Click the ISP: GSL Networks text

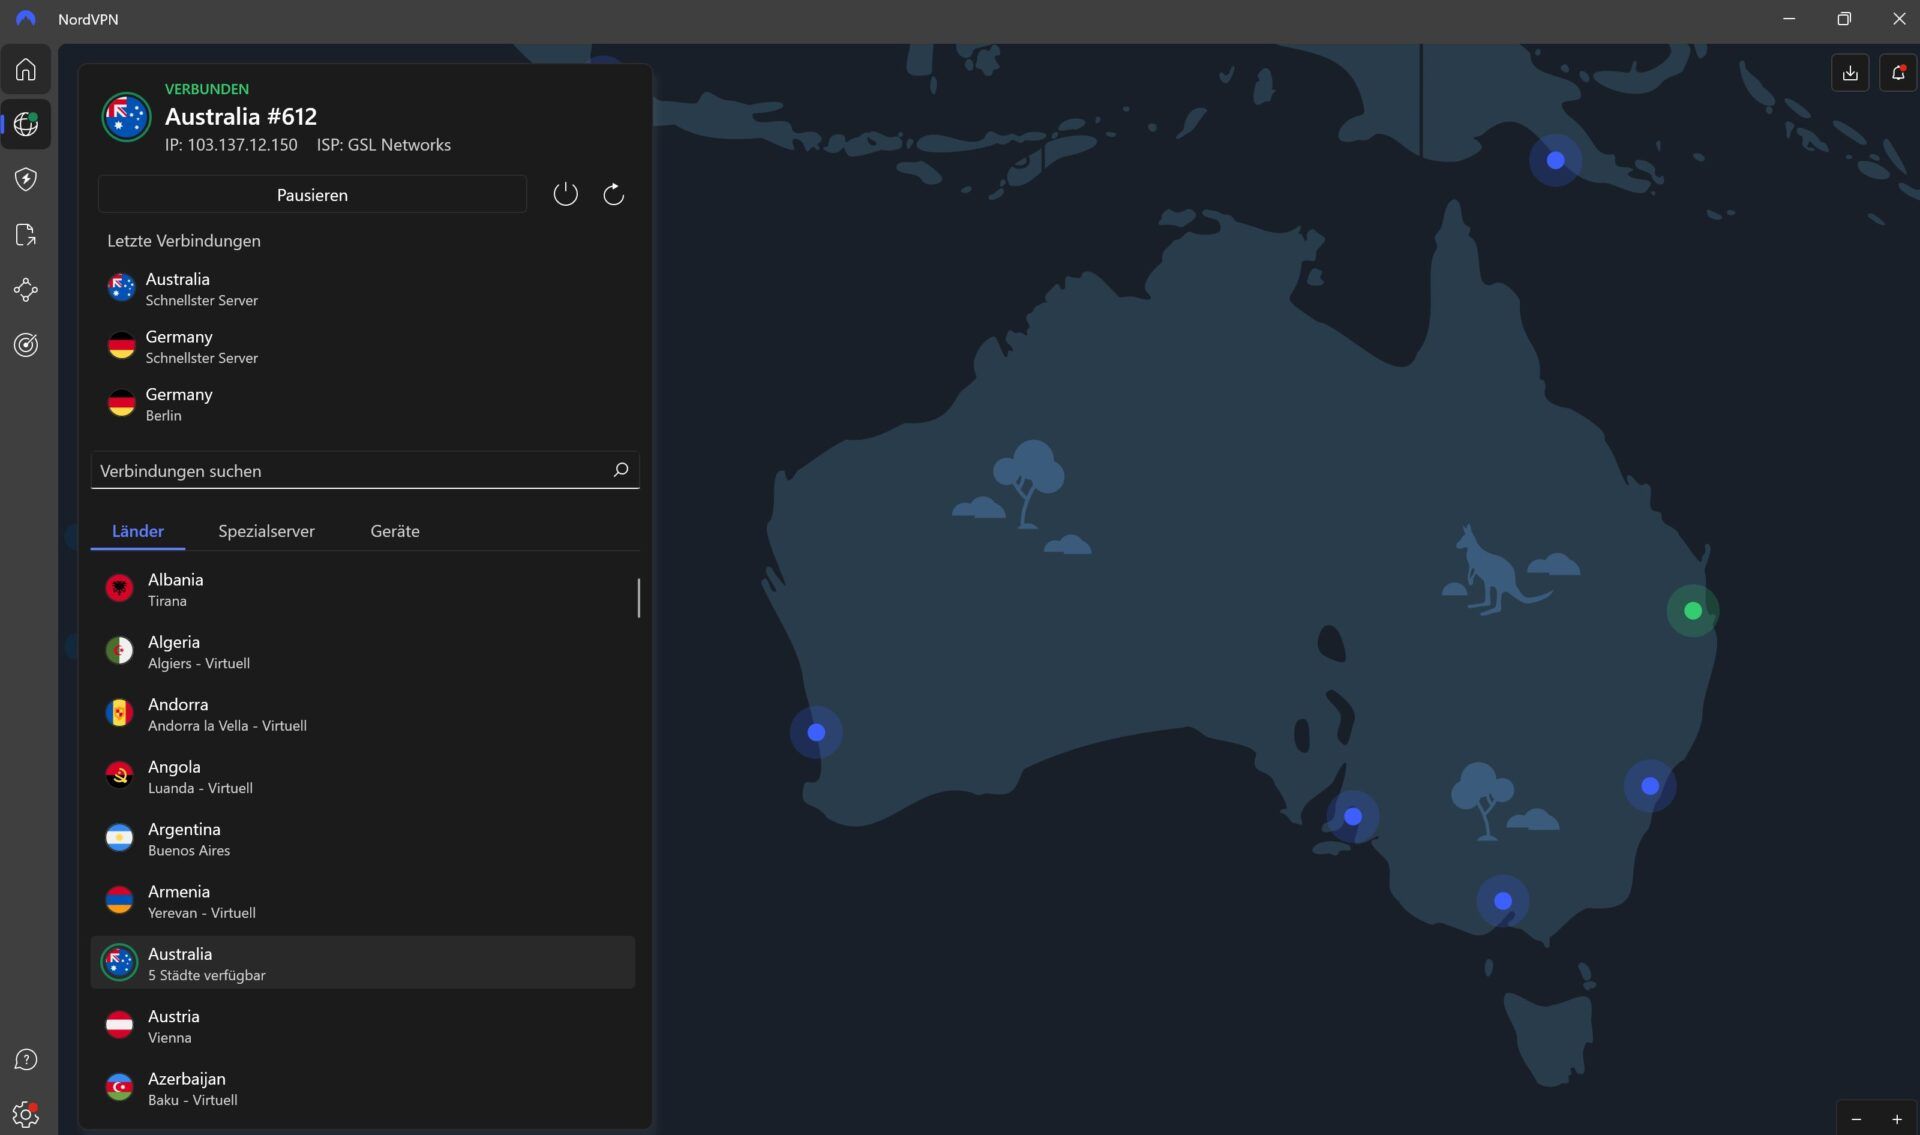383,145
